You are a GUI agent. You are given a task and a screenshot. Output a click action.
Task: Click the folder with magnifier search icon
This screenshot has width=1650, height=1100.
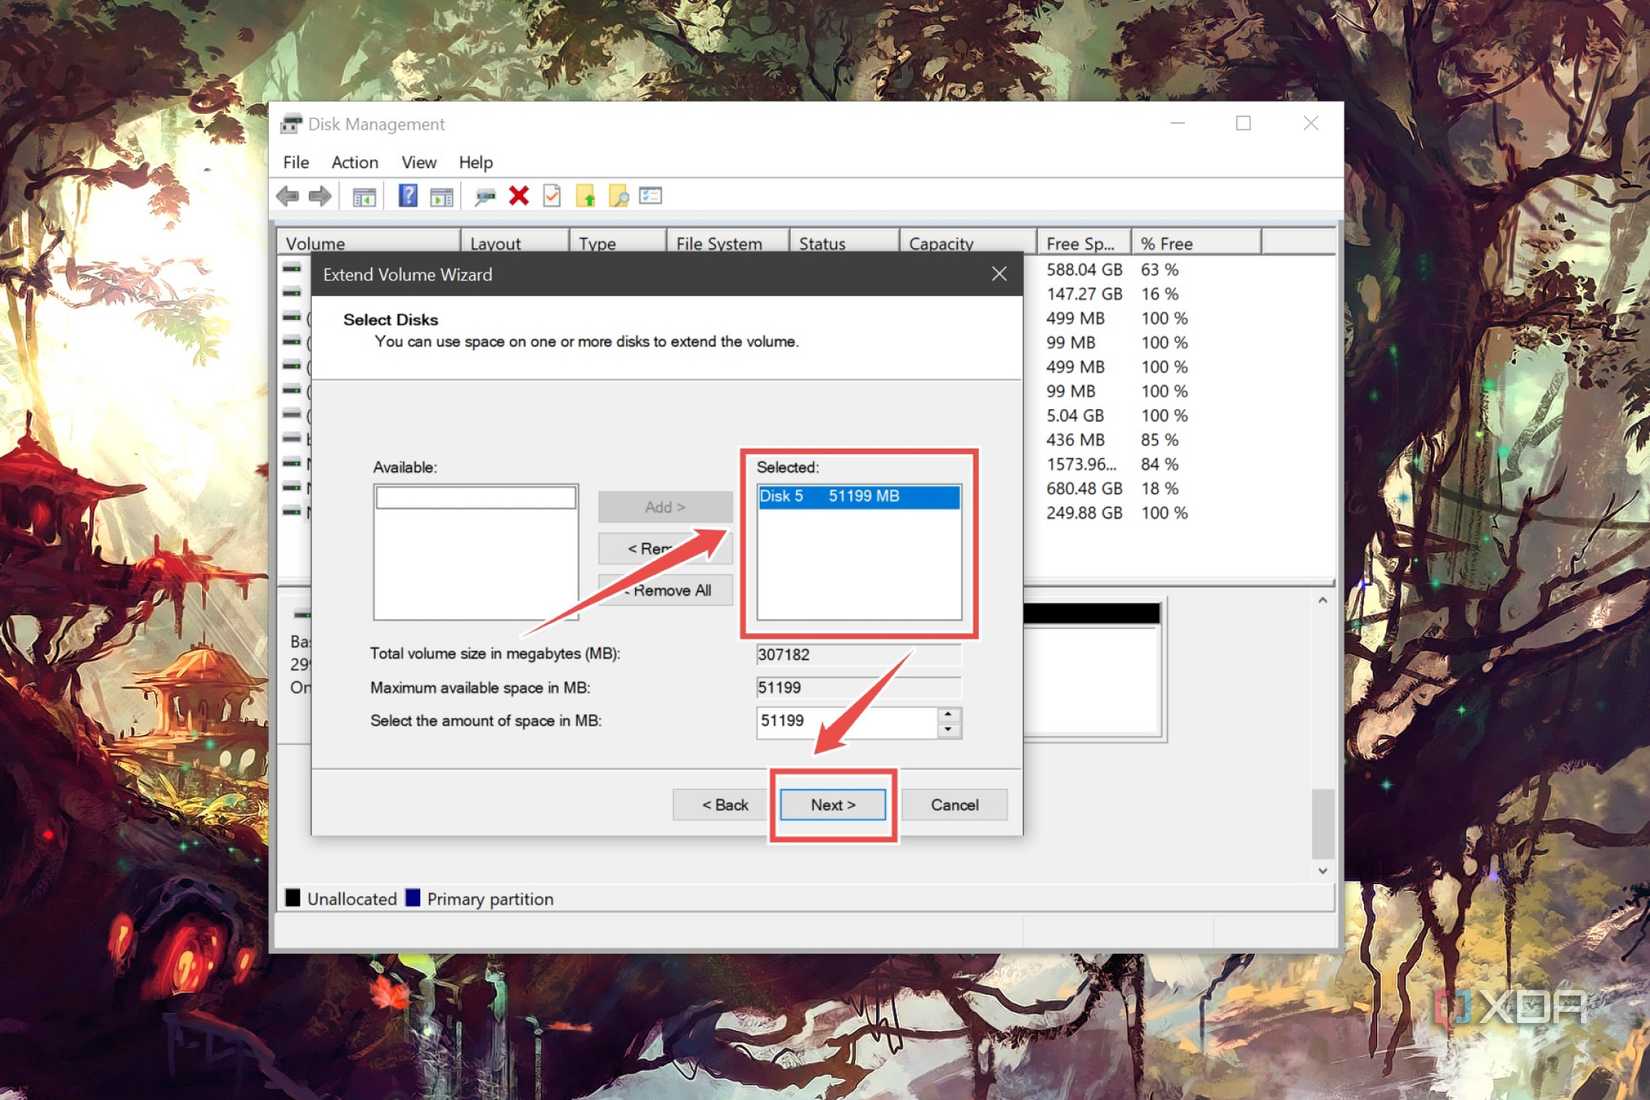click(618, 196)
